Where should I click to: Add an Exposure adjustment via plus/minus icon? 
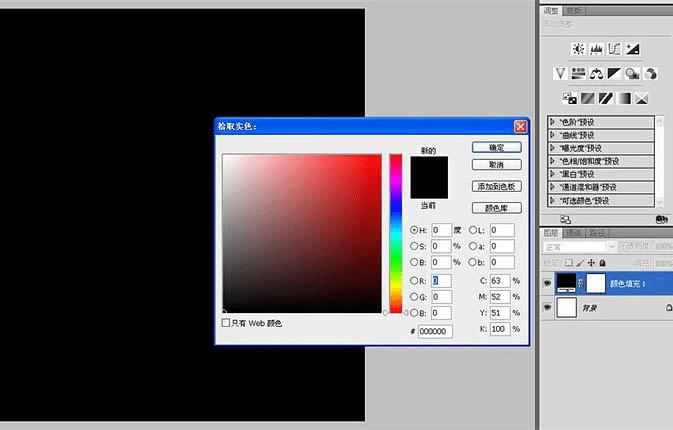pos(633,49)
